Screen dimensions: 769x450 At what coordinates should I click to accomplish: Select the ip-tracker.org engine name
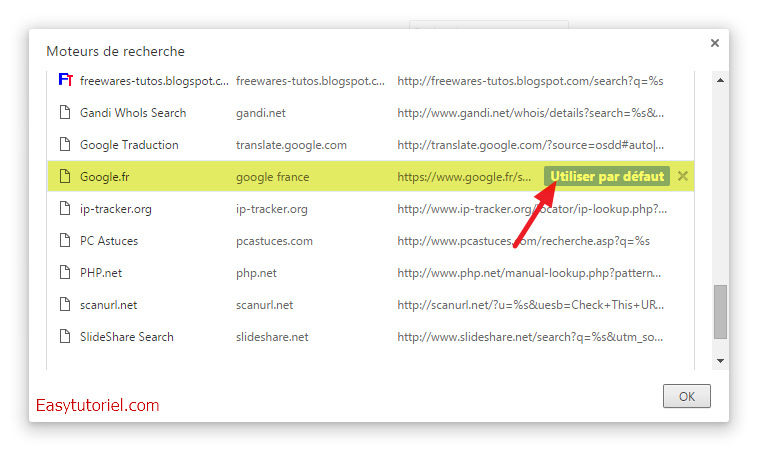coord(116,209)
